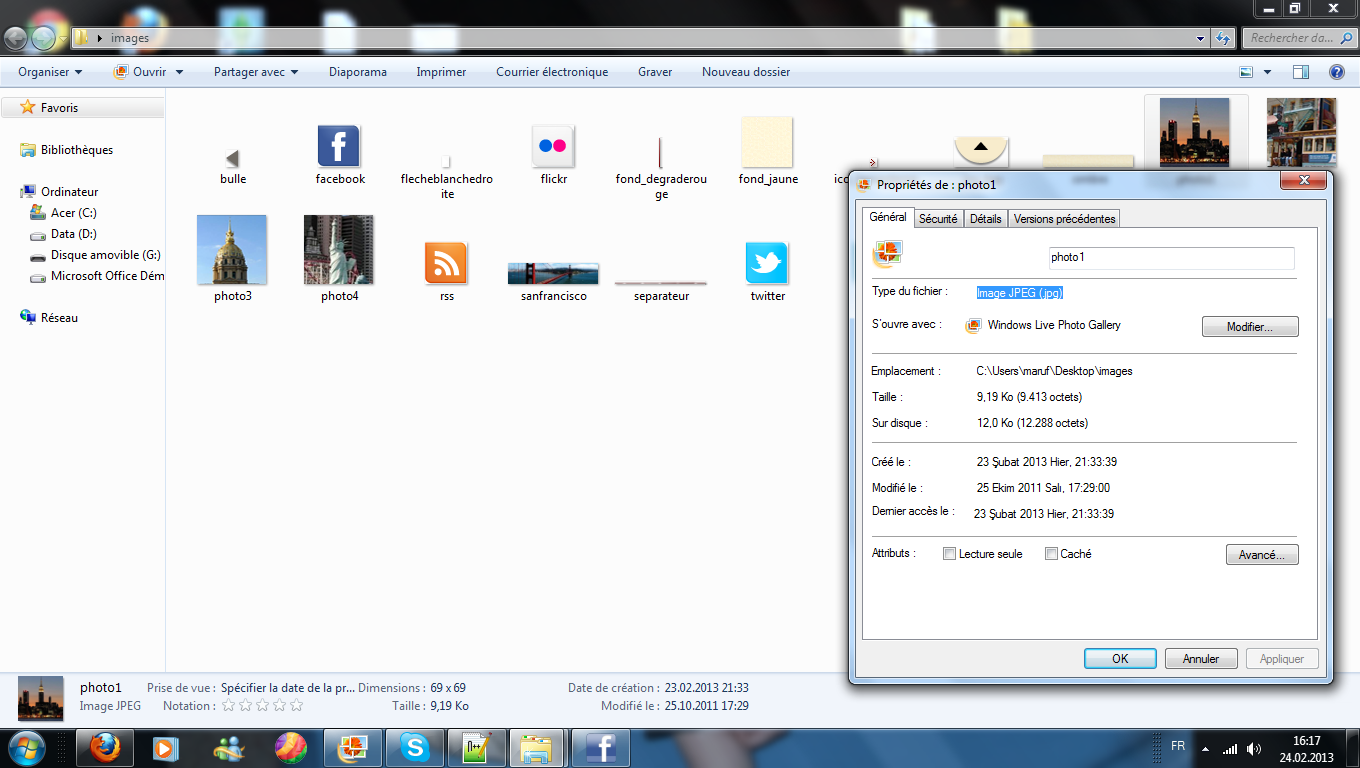Click the help question mark icon

coord(1336,72)
